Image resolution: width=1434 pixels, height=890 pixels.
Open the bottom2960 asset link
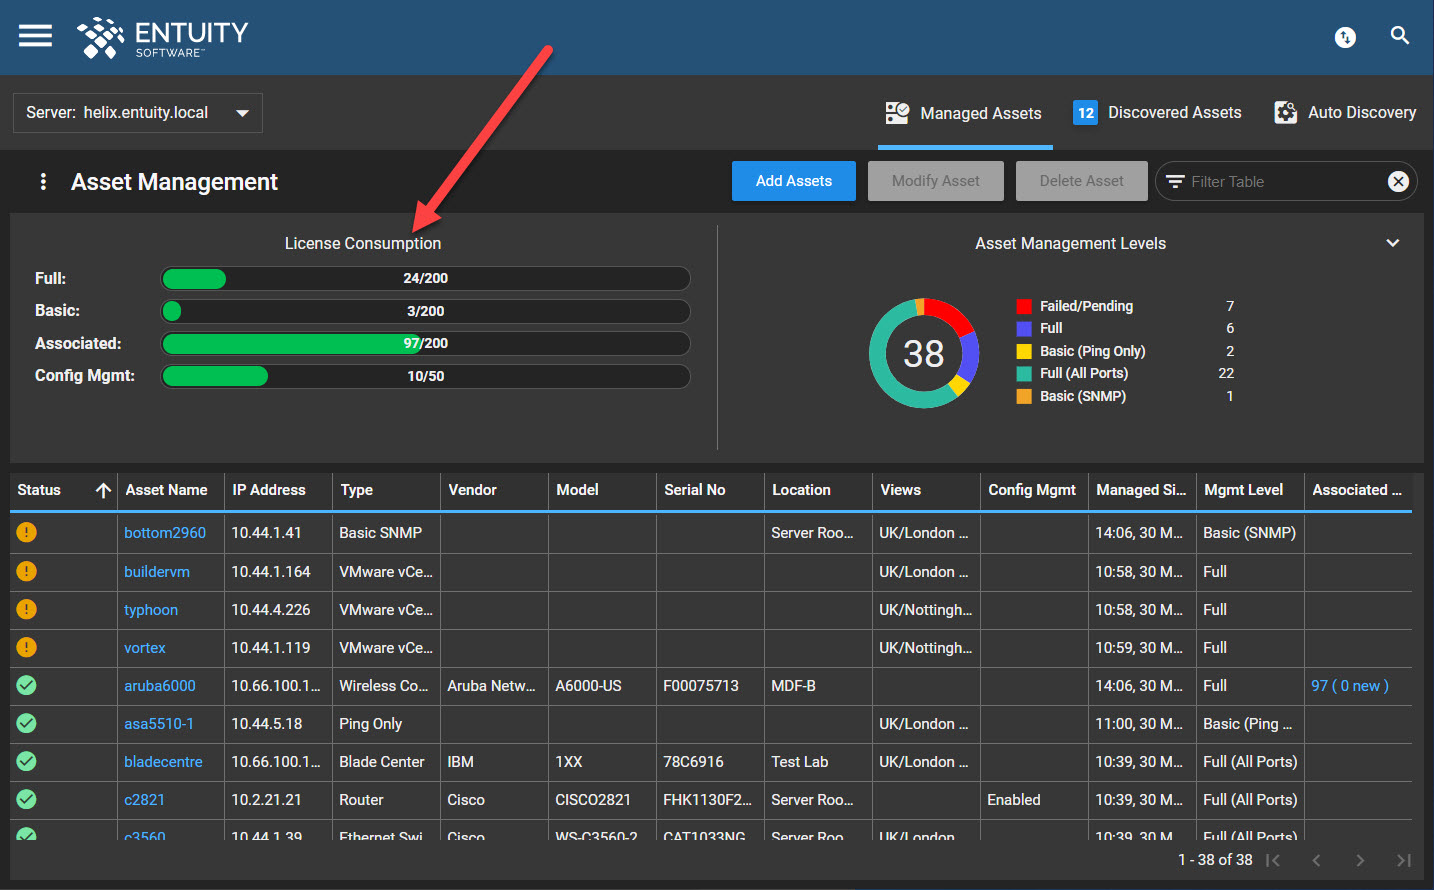[x=165, y=533]
